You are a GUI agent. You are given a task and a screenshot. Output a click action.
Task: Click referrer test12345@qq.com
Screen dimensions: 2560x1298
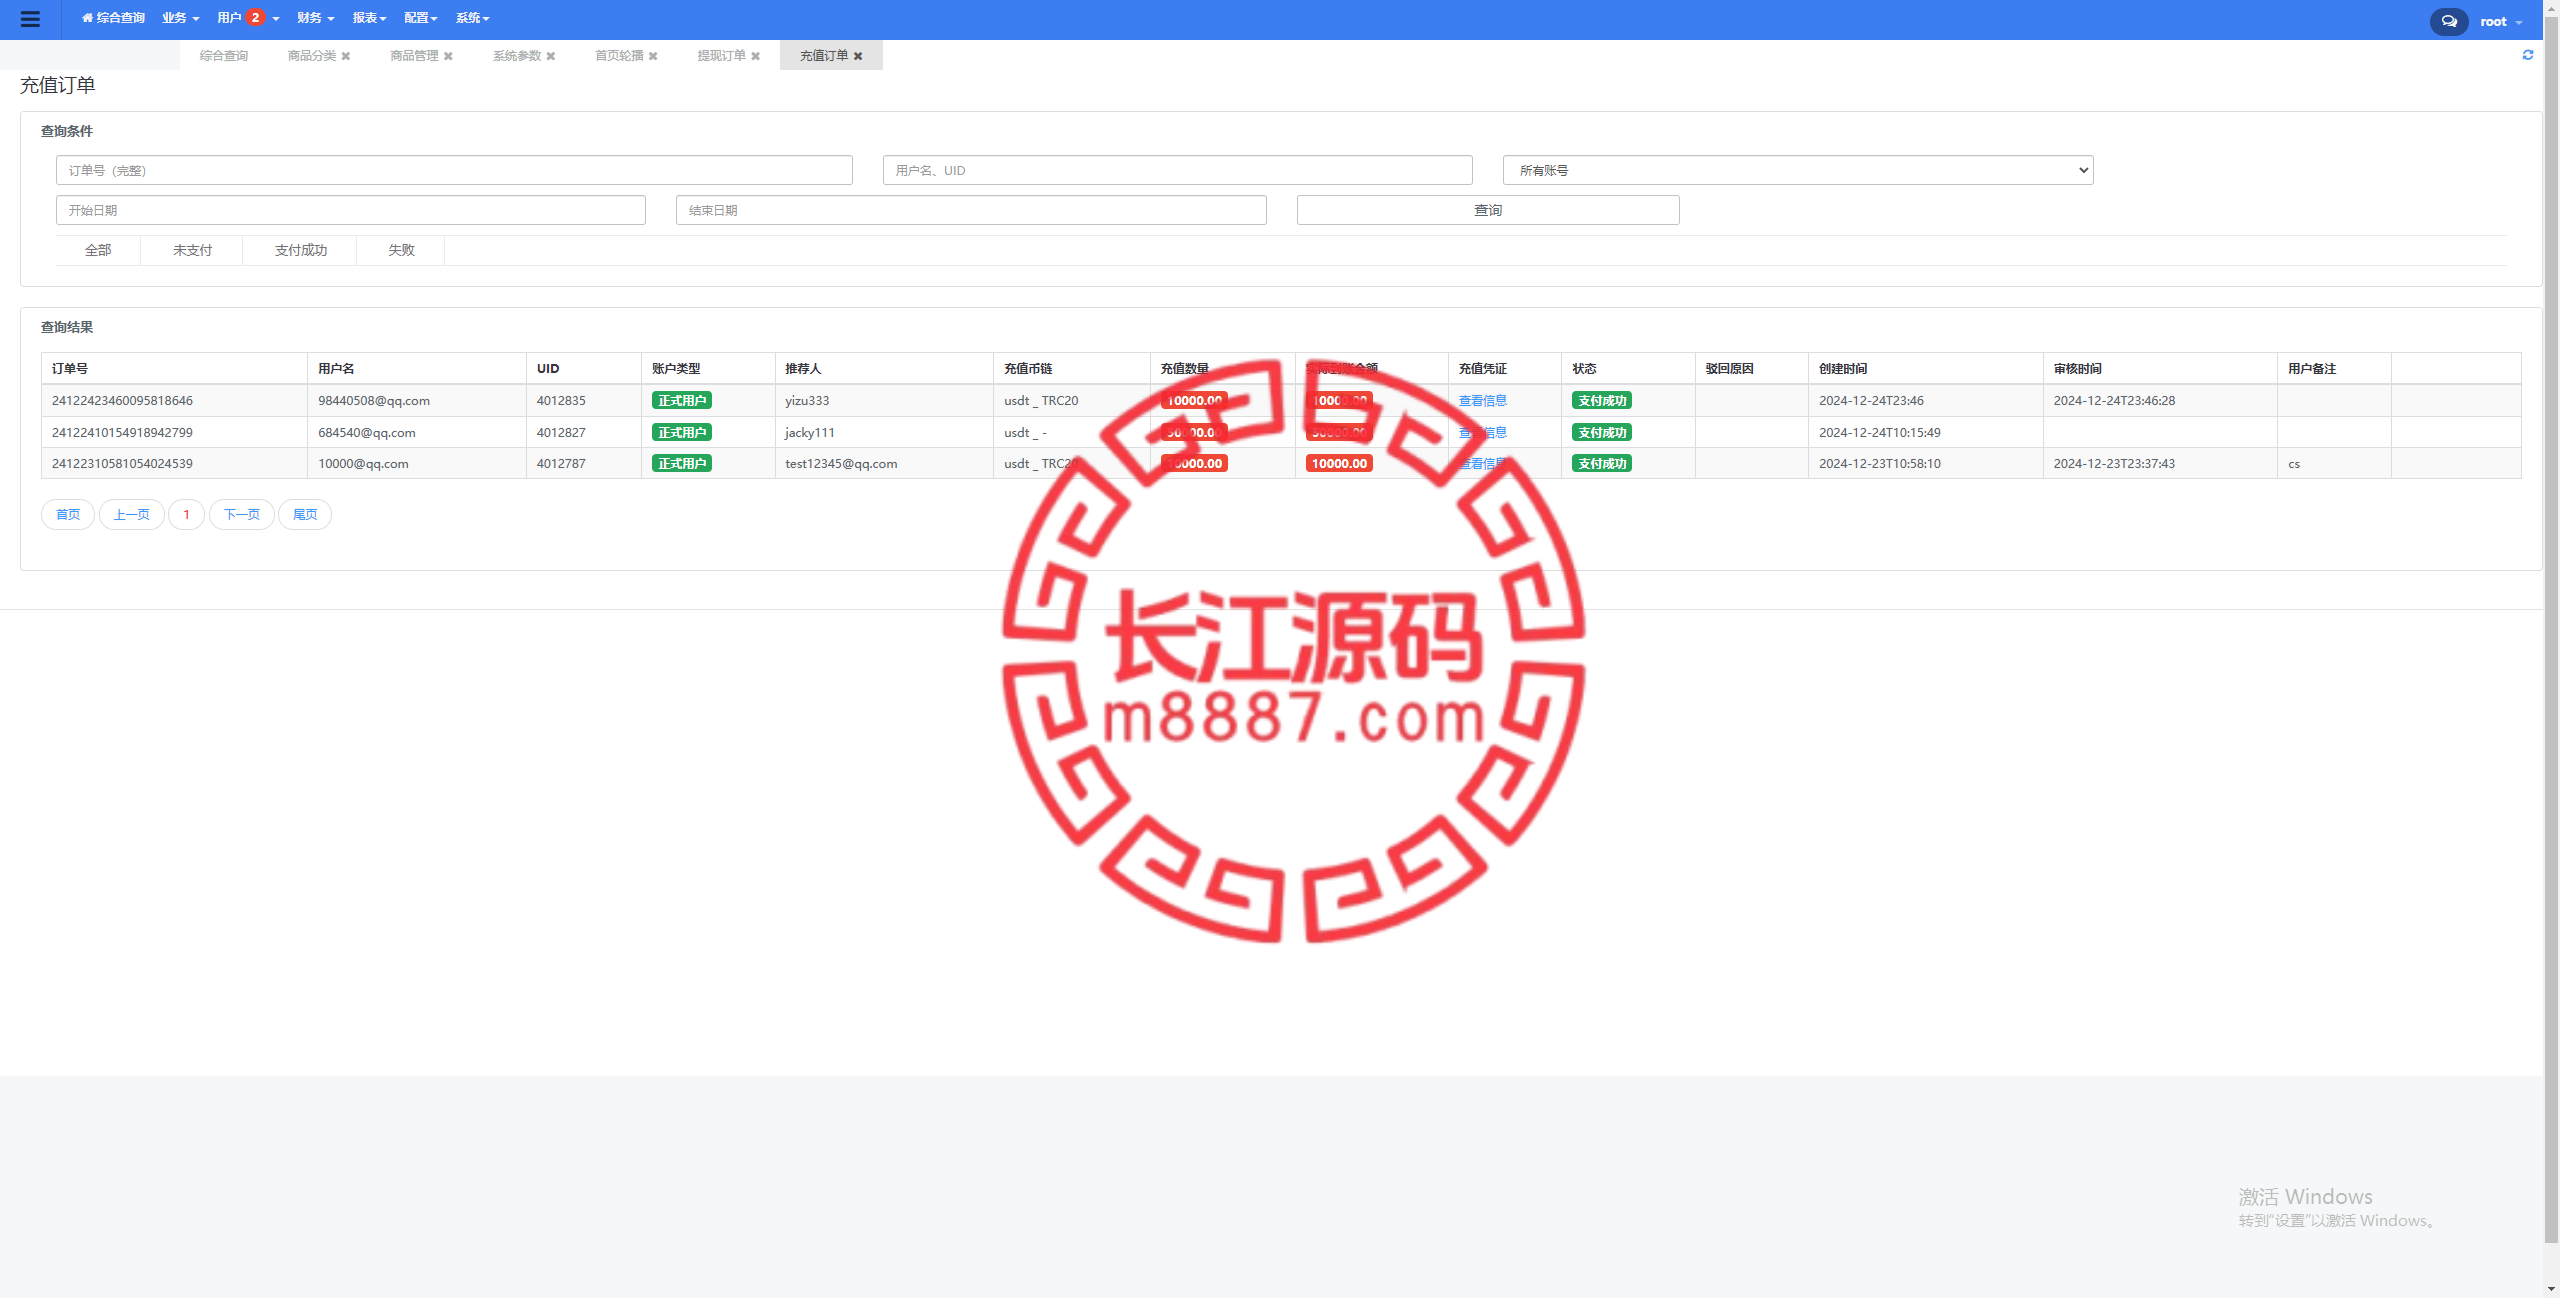point(841,464)
